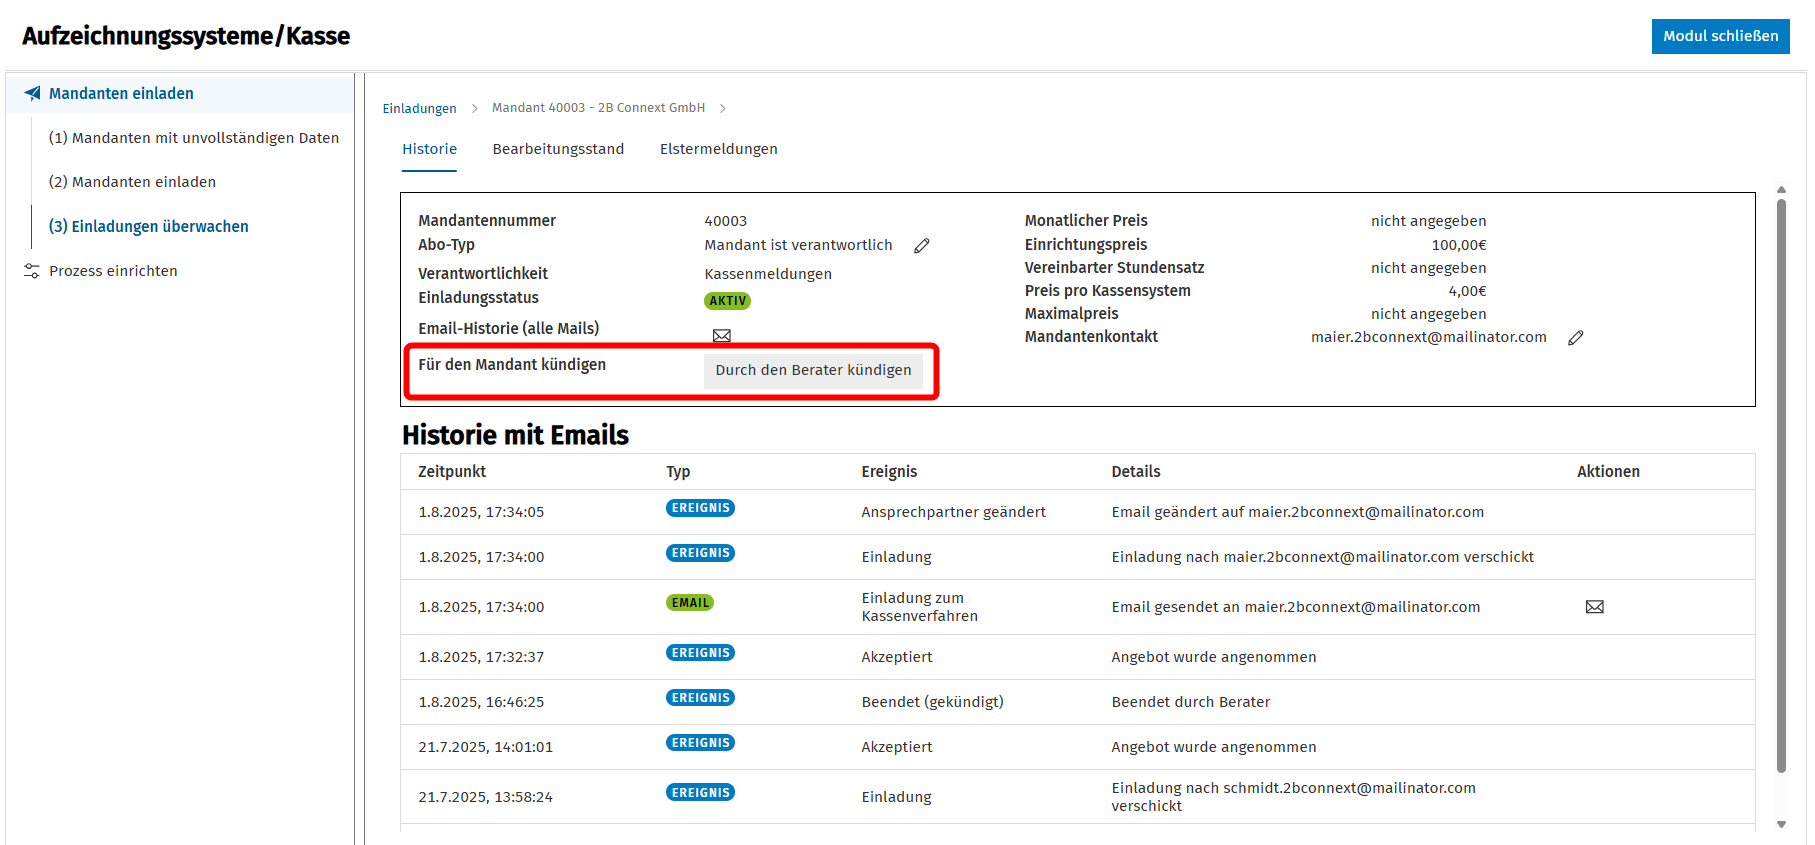This screenshot has height=845, width=1815.
Task: Select the Historie tab
Action: [x=429, y=149]
